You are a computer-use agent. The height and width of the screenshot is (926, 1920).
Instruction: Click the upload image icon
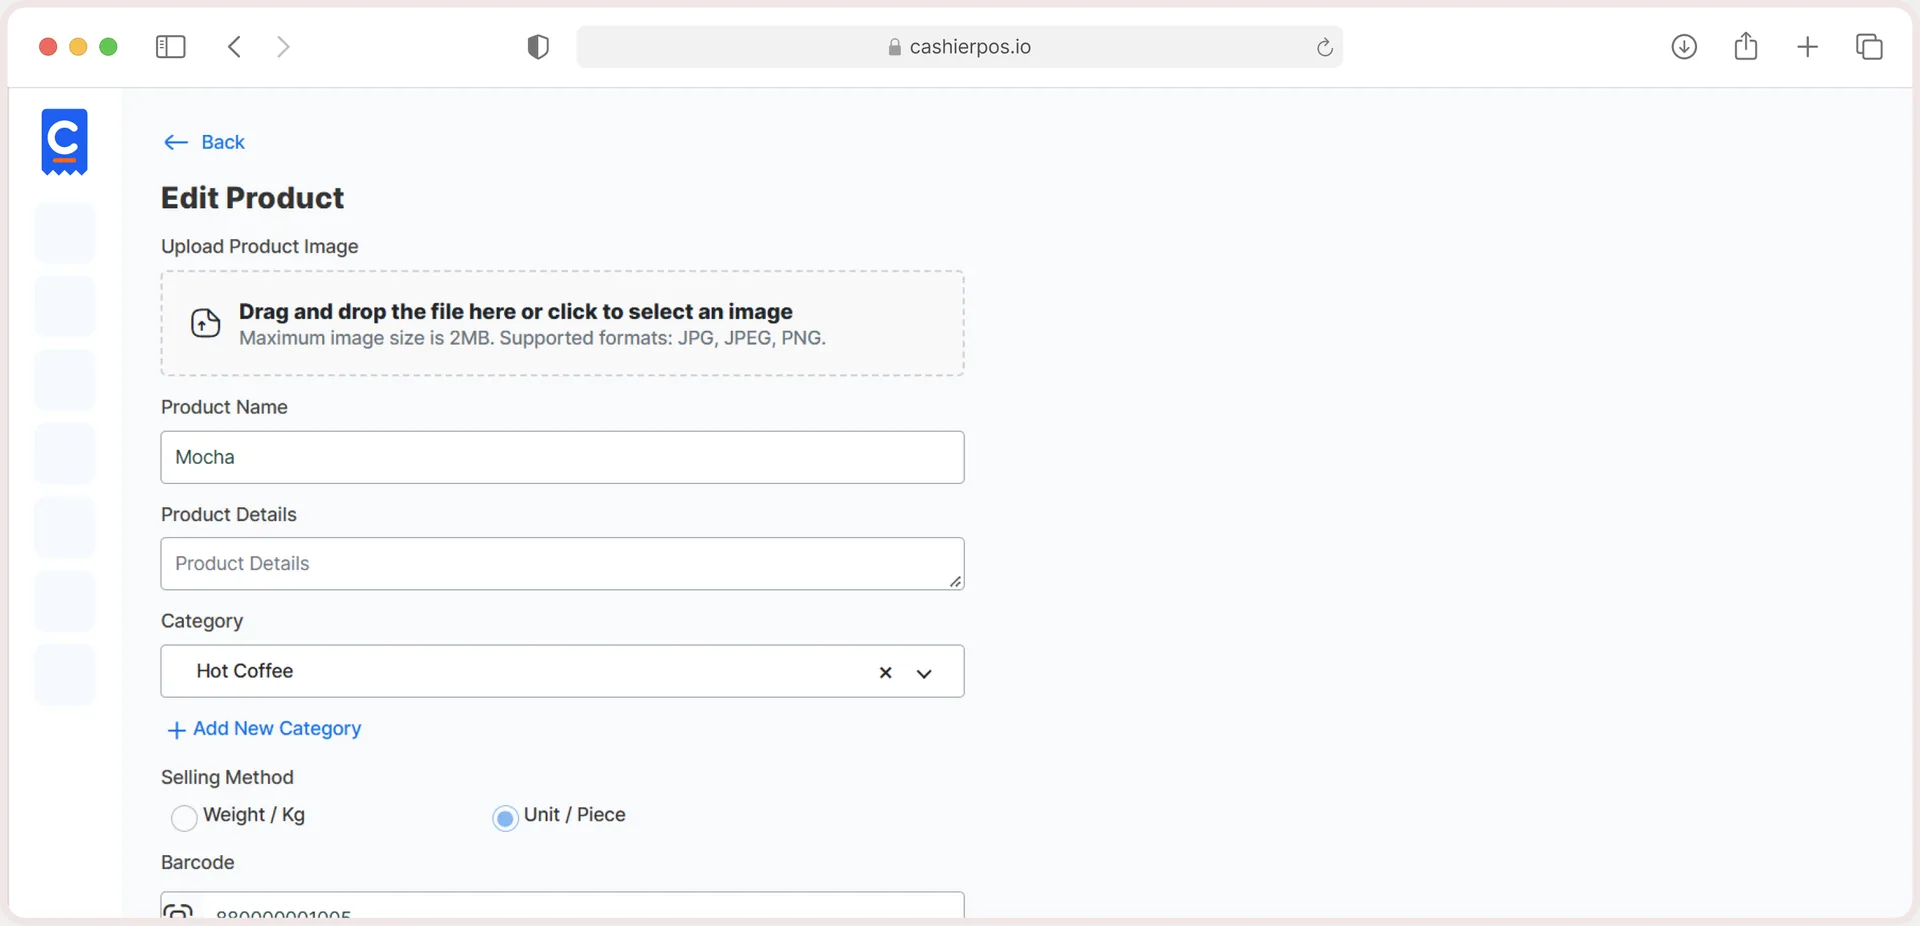pyautogui.click(x=206, y=323)
